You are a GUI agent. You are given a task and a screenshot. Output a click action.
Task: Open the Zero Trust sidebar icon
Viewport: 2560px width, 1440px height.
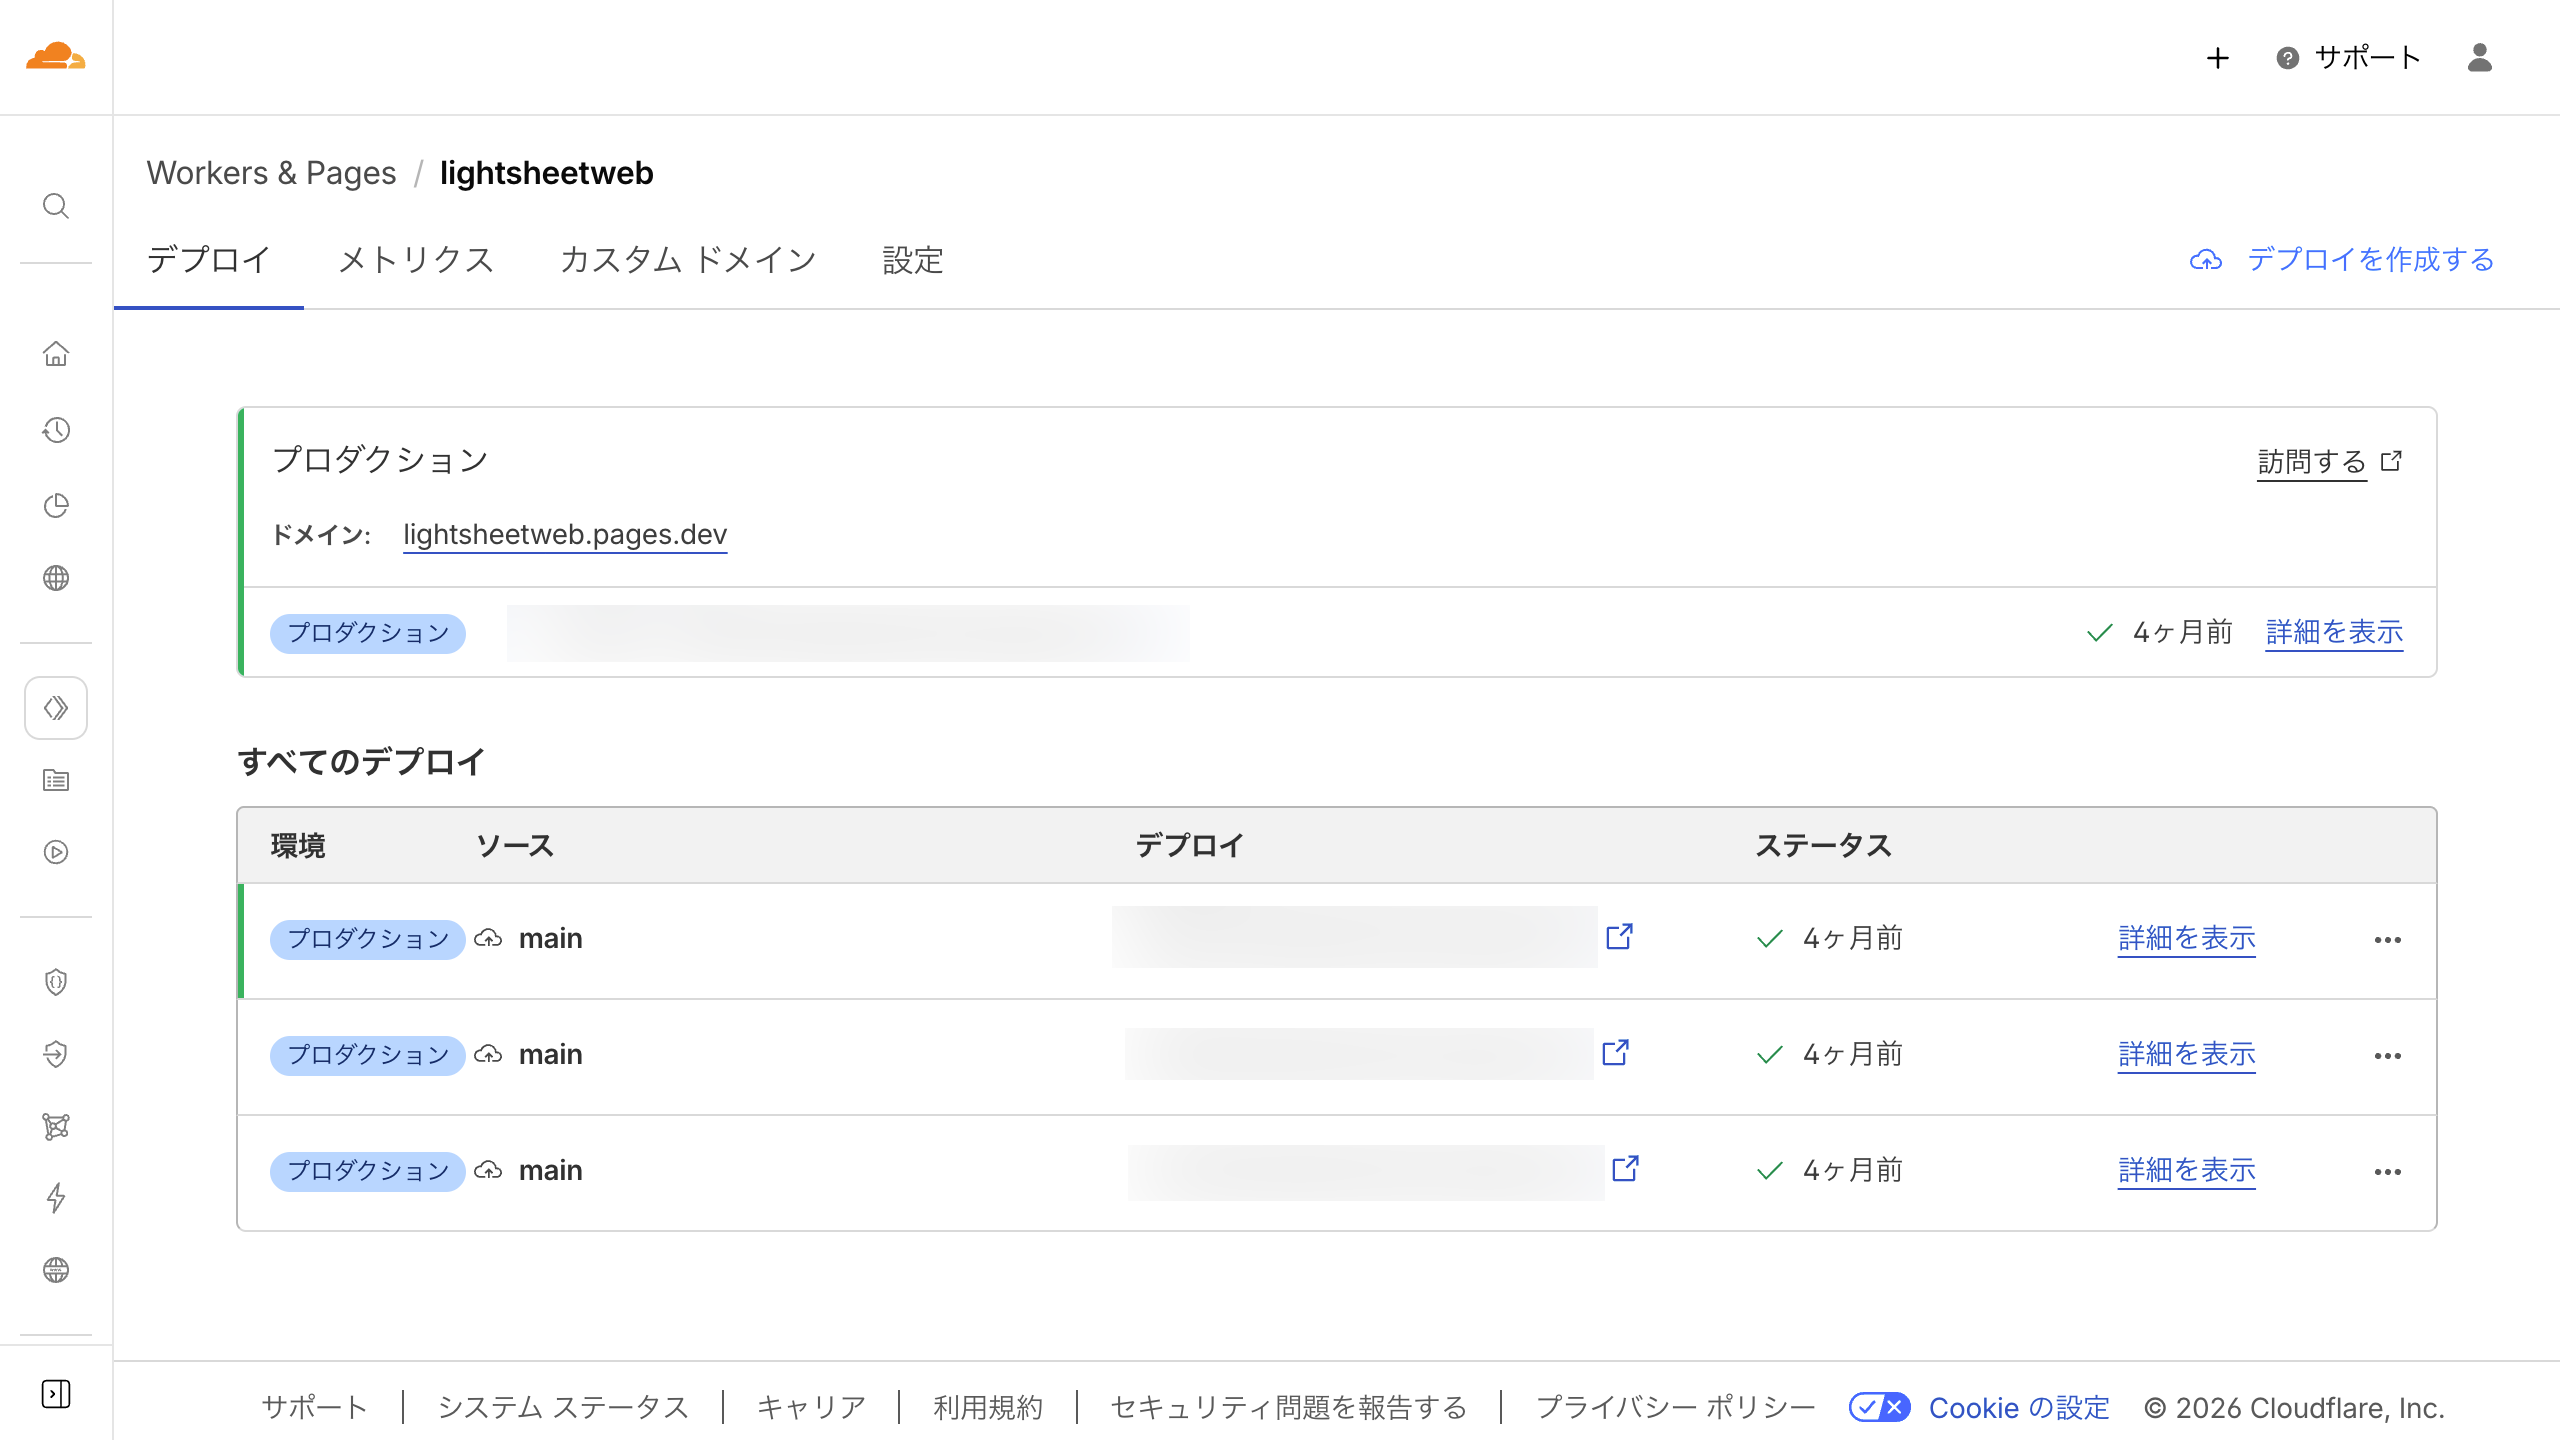[x=56, y=1053]
